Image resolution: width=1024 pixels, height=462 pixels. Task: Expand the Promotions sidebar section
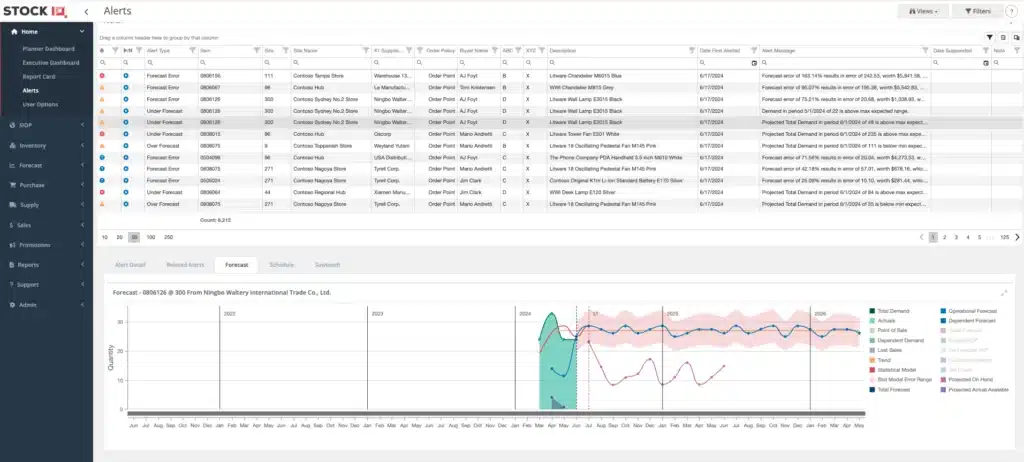82,244
